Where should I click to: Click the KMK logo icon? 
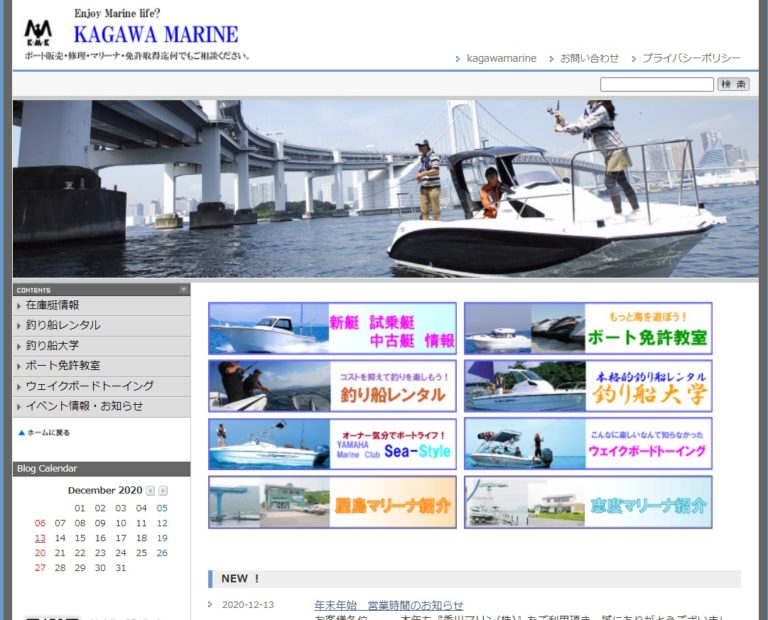38,33
